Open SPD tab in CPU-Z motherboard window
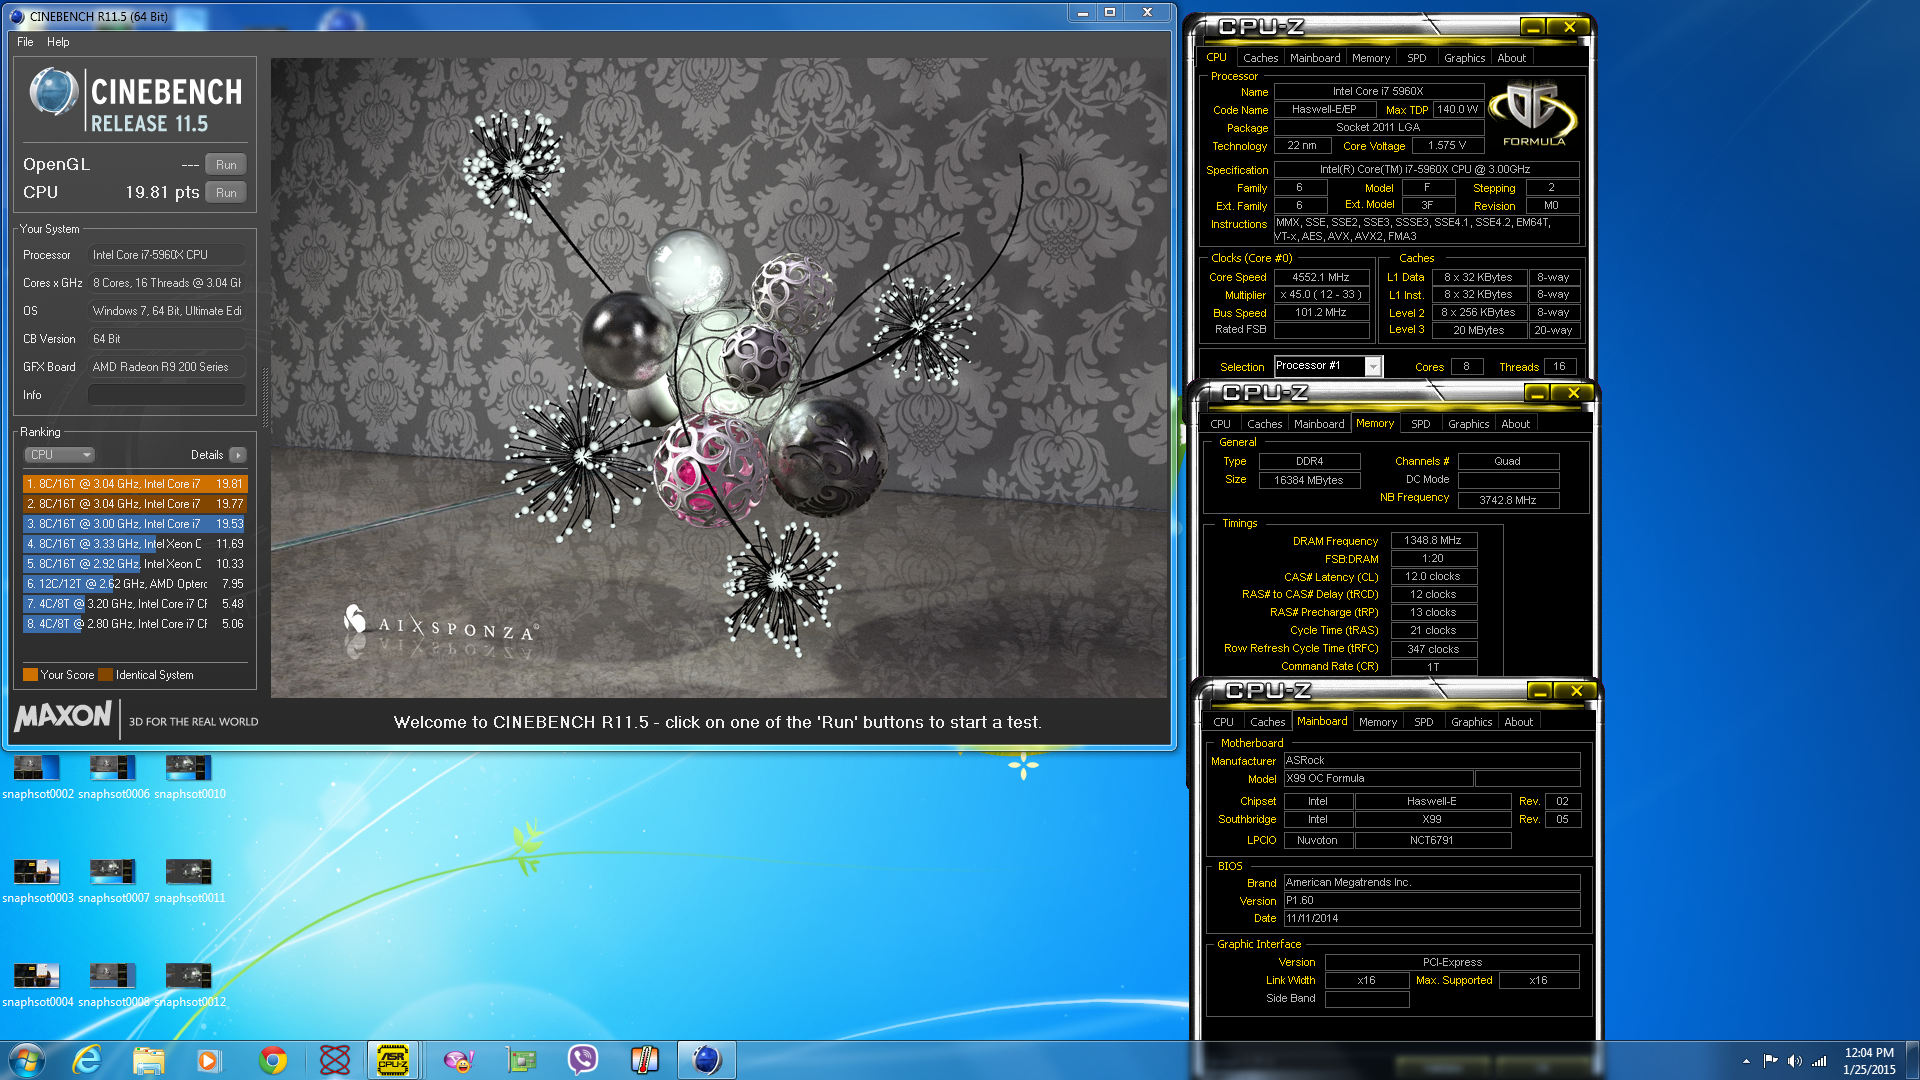 (1423, 722)
